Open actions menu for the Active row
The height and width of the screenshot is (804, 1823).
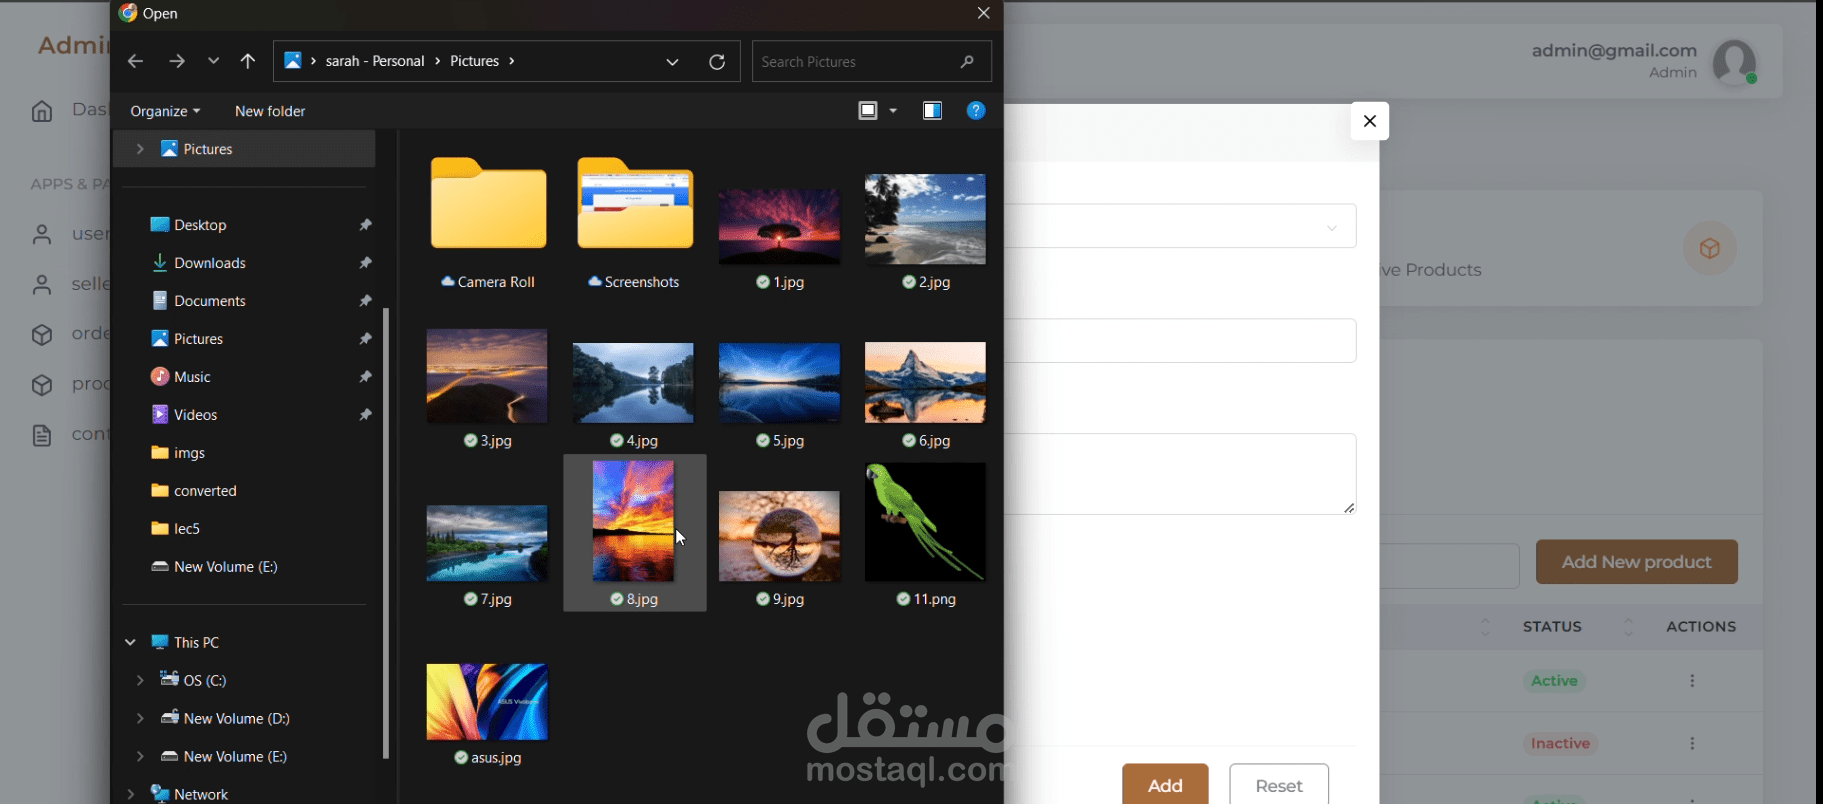coord(1692,681)
